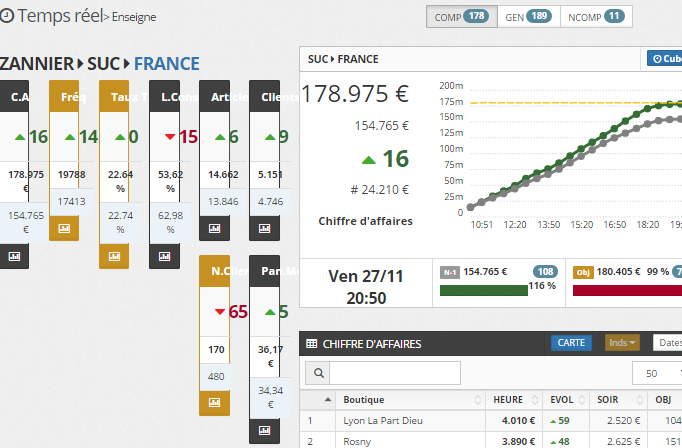The width and height of the screenshot is (682, 448).
Task: Select FRANCE in the breadcrumb
Action: point(166,64)
